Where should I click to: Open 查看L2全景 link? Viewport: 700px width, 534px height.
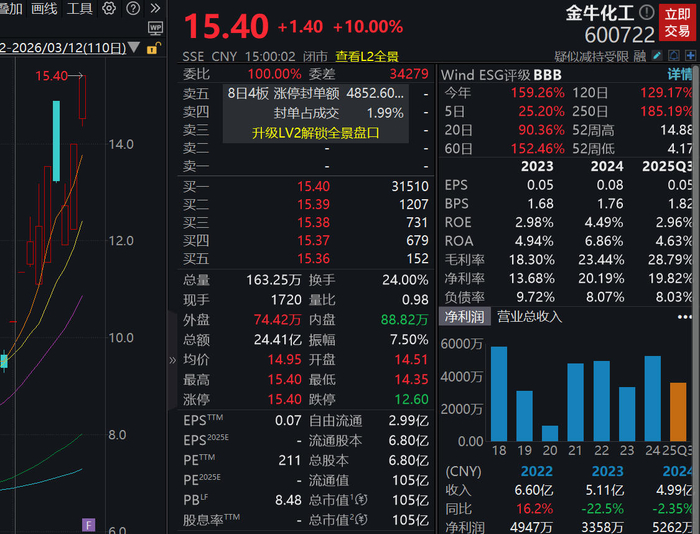(367, 56)
